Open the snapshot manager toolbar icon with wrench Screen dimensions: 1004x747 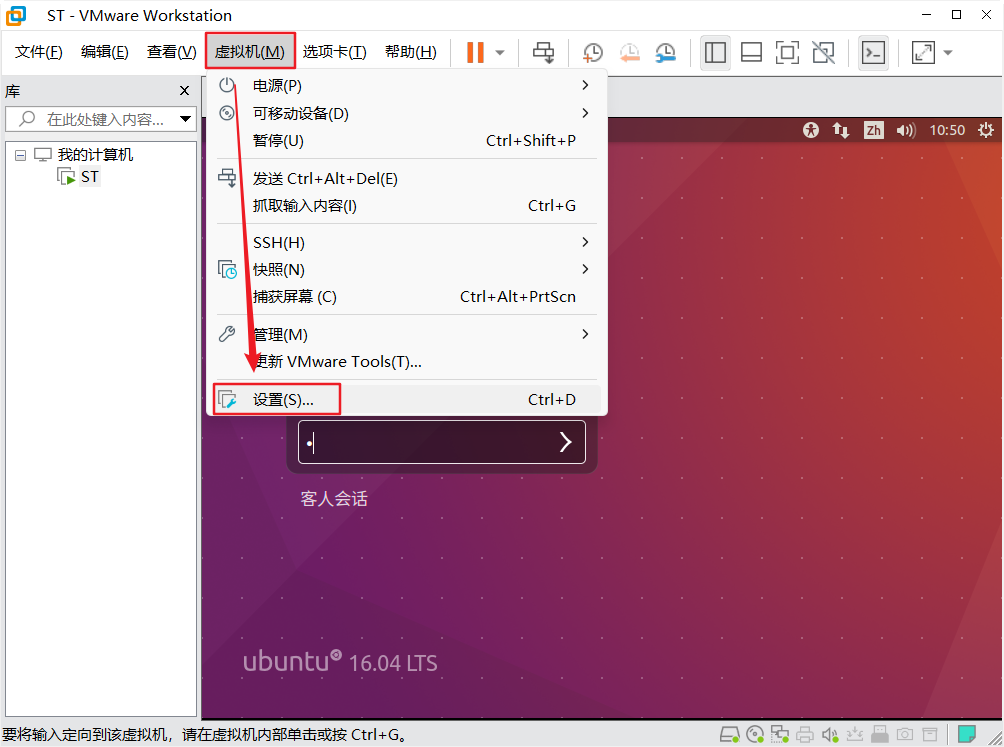pos(666,52)
